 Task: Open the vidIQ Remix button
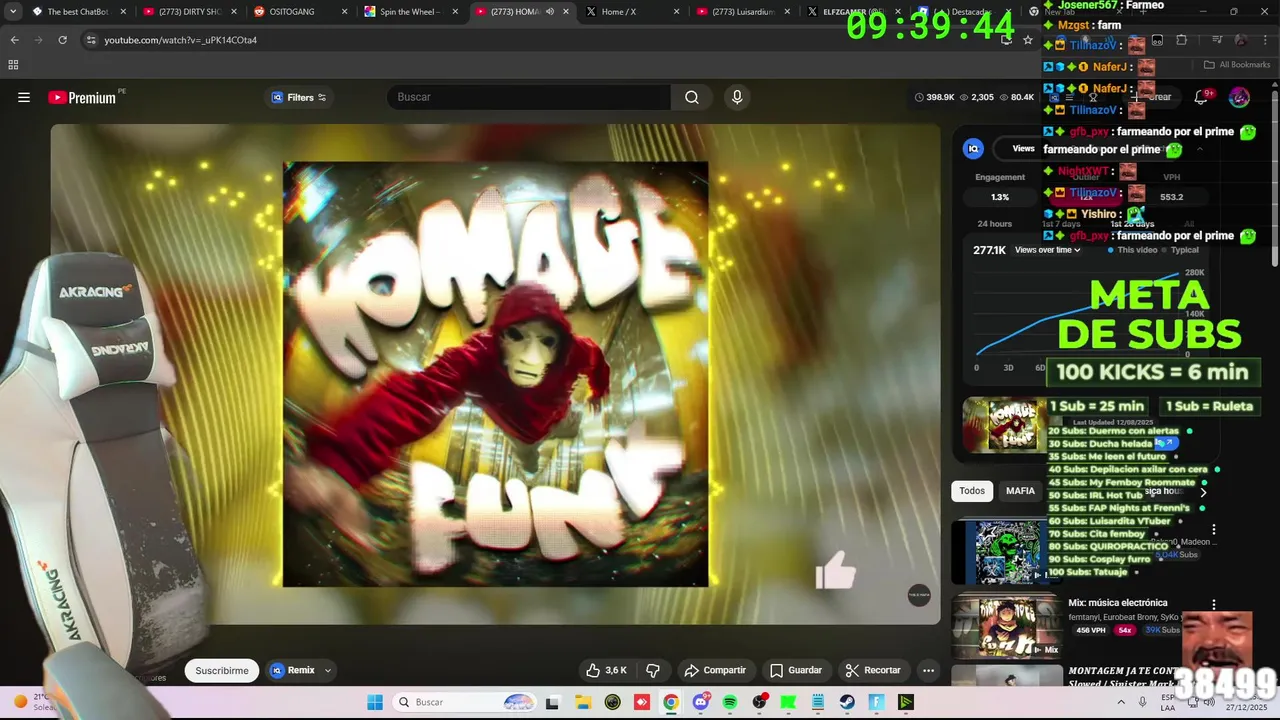click(x=293, y=671)
